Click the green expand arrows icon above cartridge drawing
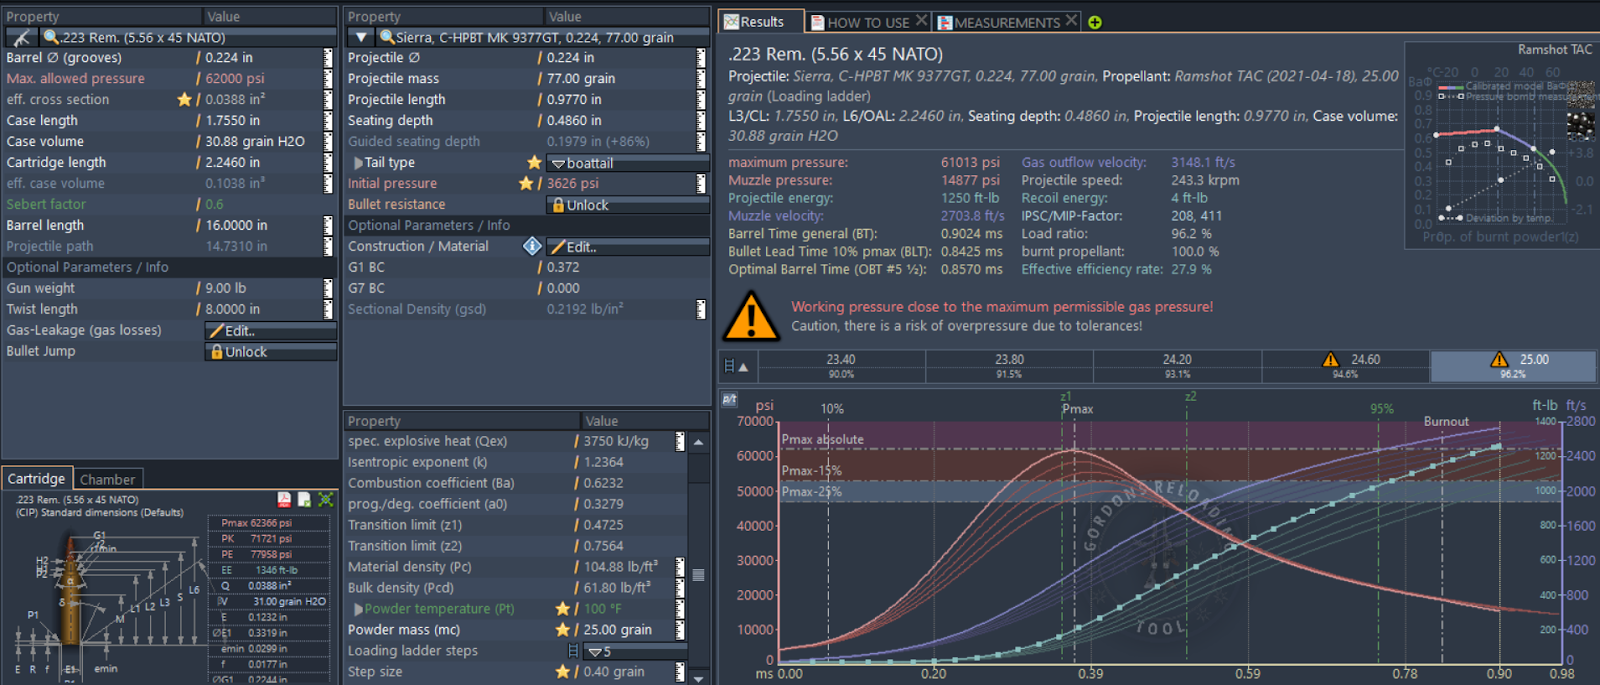1600x685 pixels. point(326,499)
